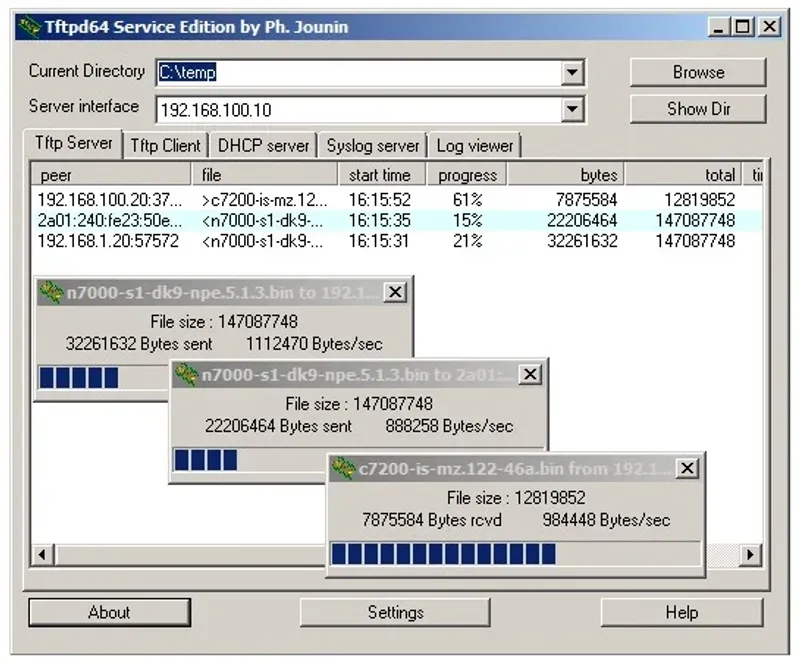The image size is (800, 662).
Task: Open Settings dialog
Action: 395,612
